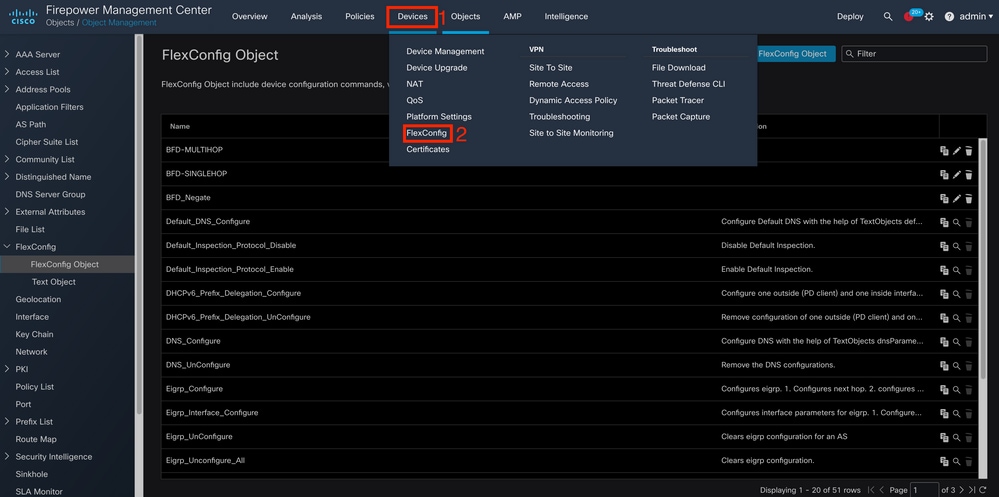This screenshot has height=497, width=999.
Task: Open the Analysis menu
Action: click(306, 17)
